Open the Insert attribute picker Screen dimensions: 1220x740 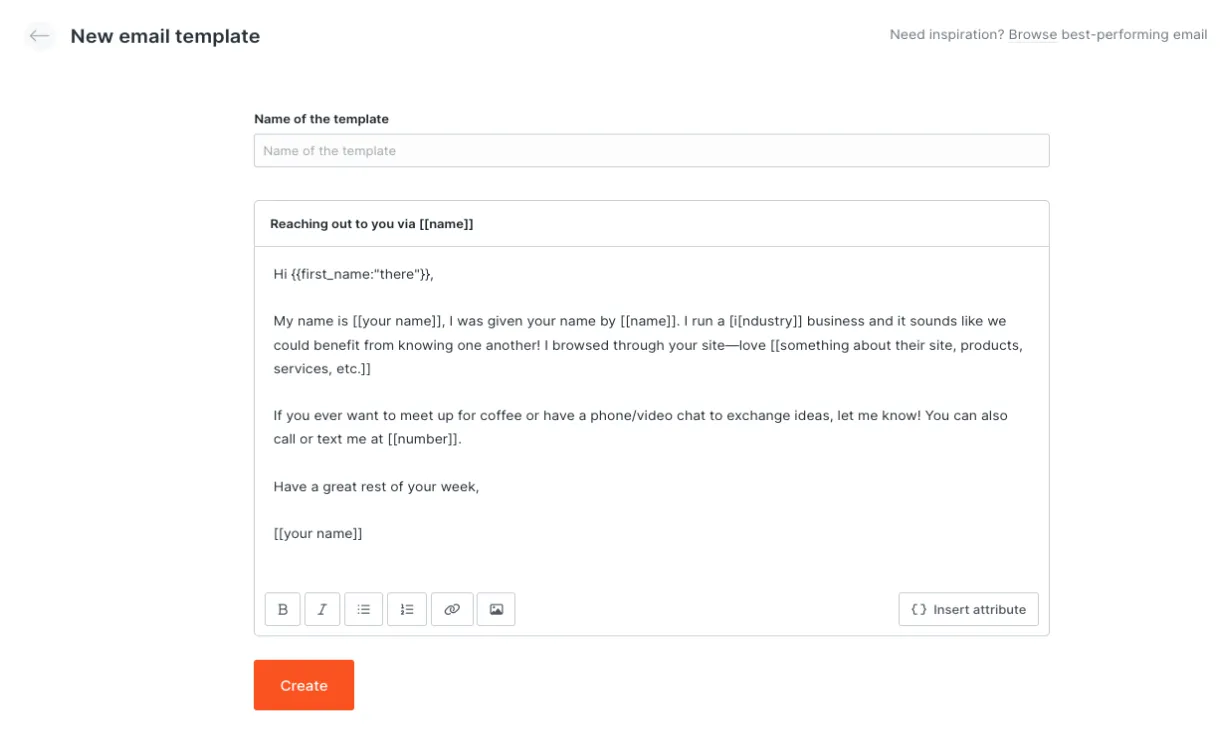(968, 608)
